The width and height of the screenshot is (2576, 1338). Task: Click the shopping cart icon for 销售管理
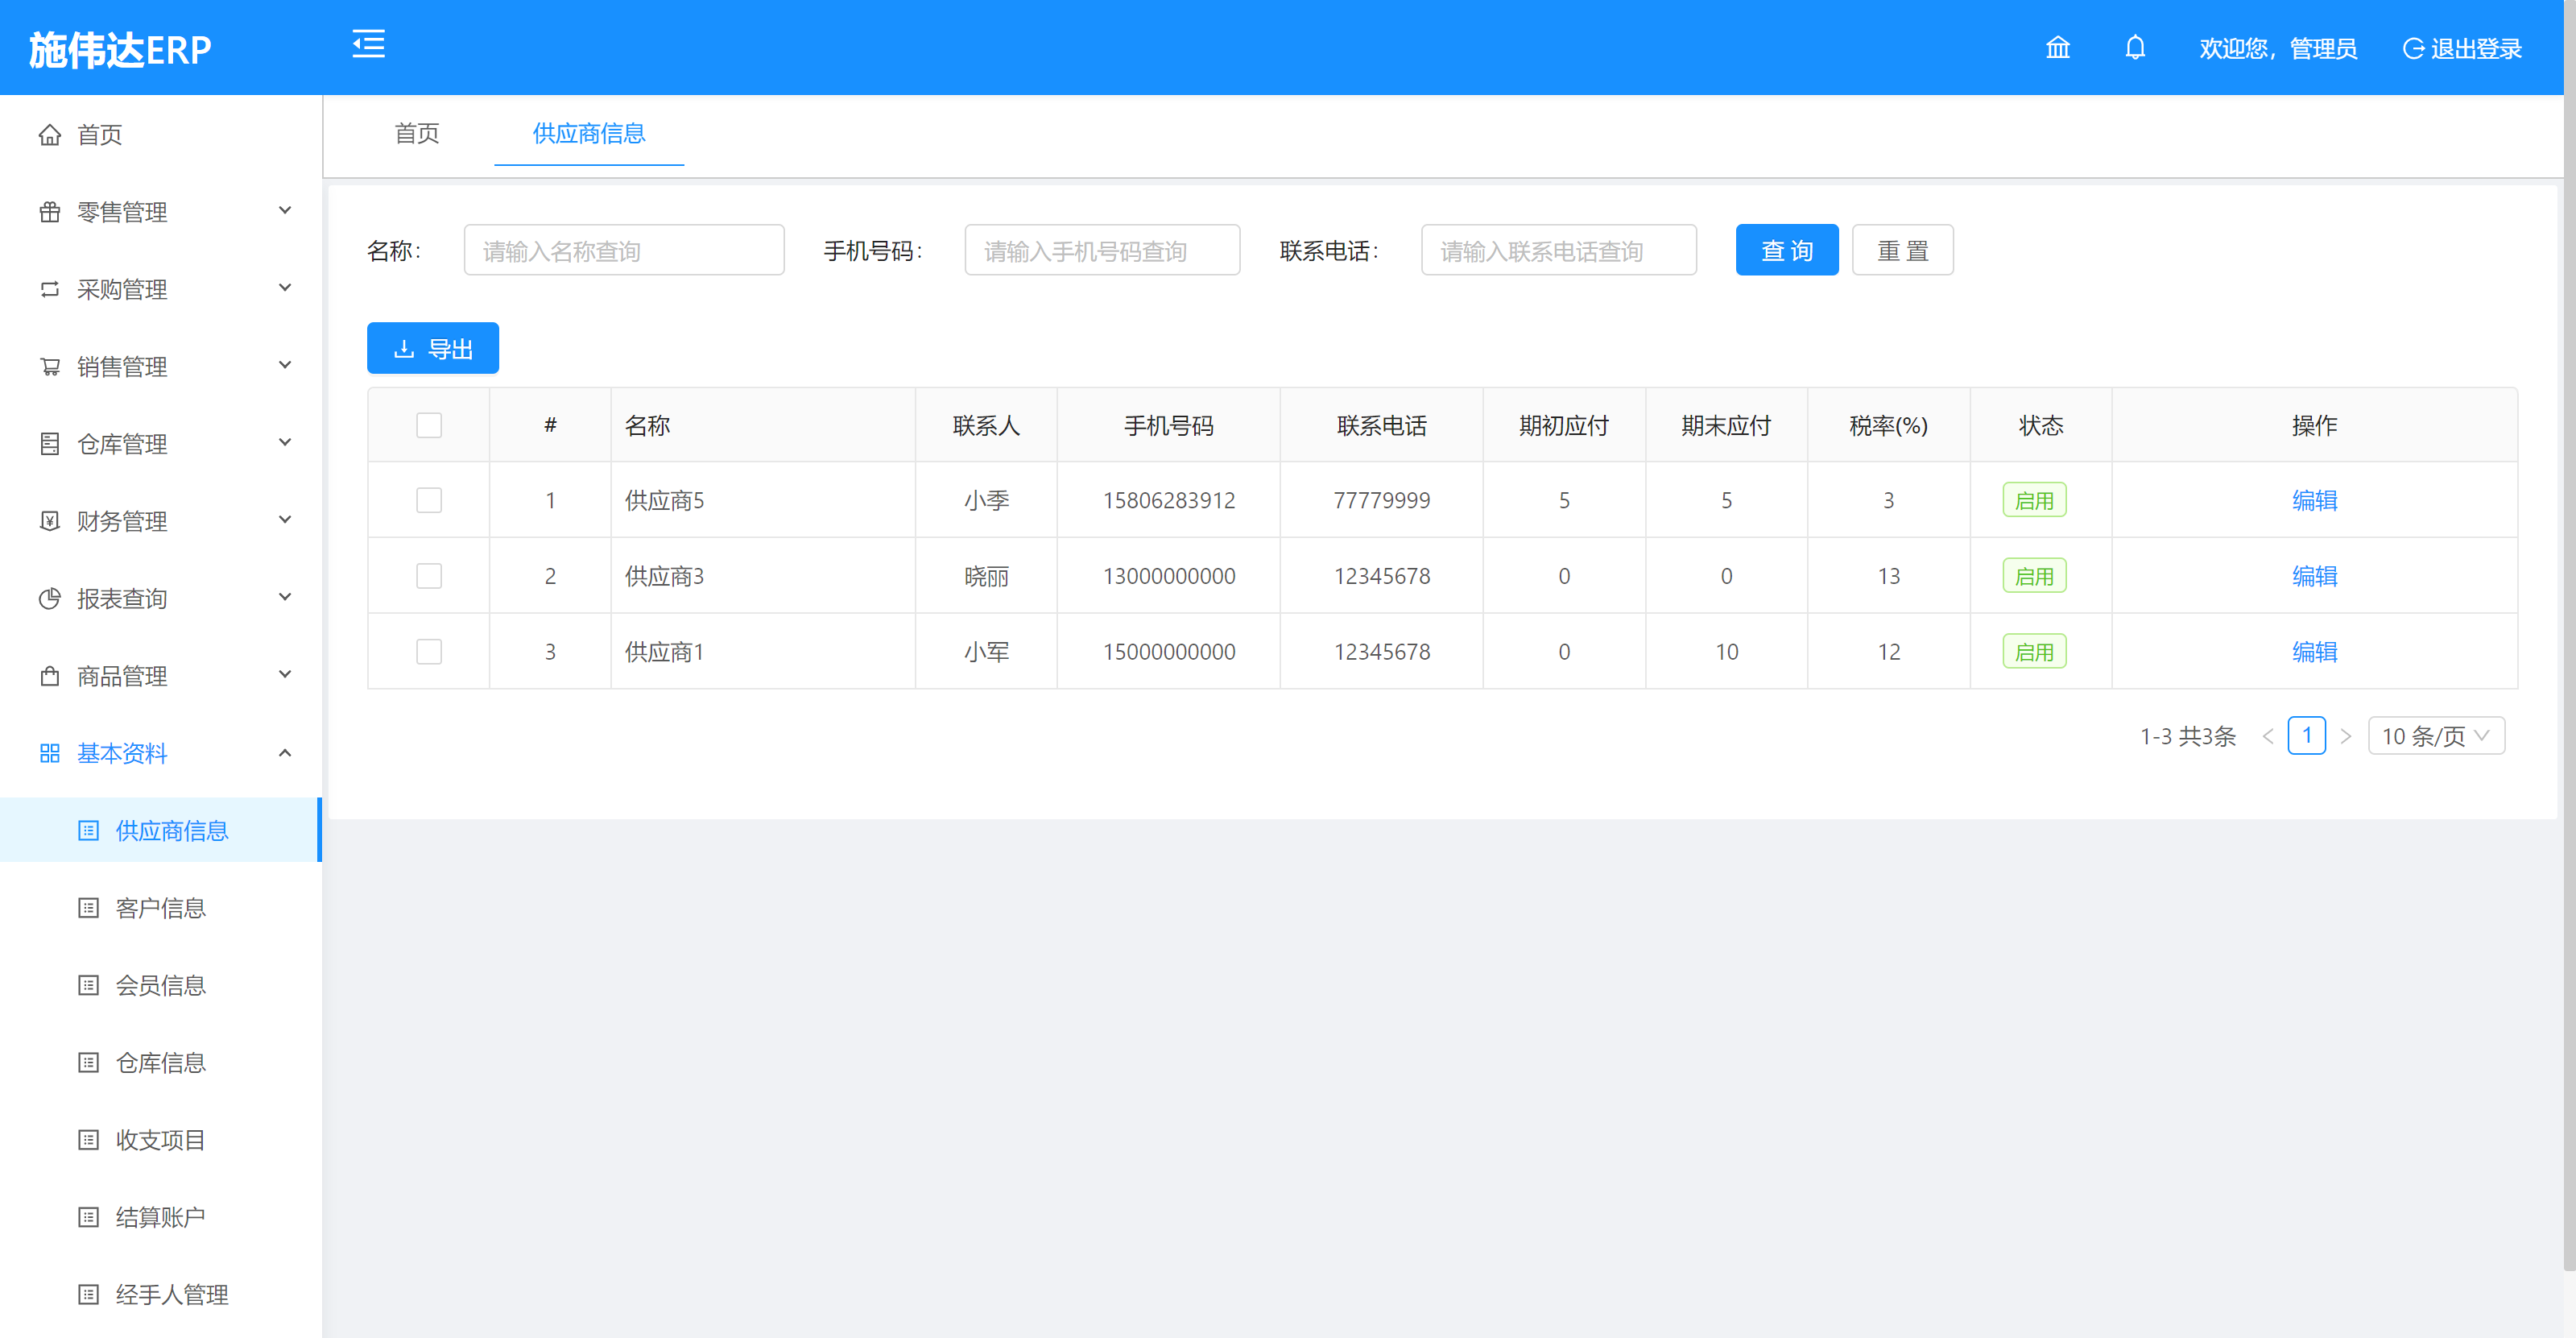[50, 367]
